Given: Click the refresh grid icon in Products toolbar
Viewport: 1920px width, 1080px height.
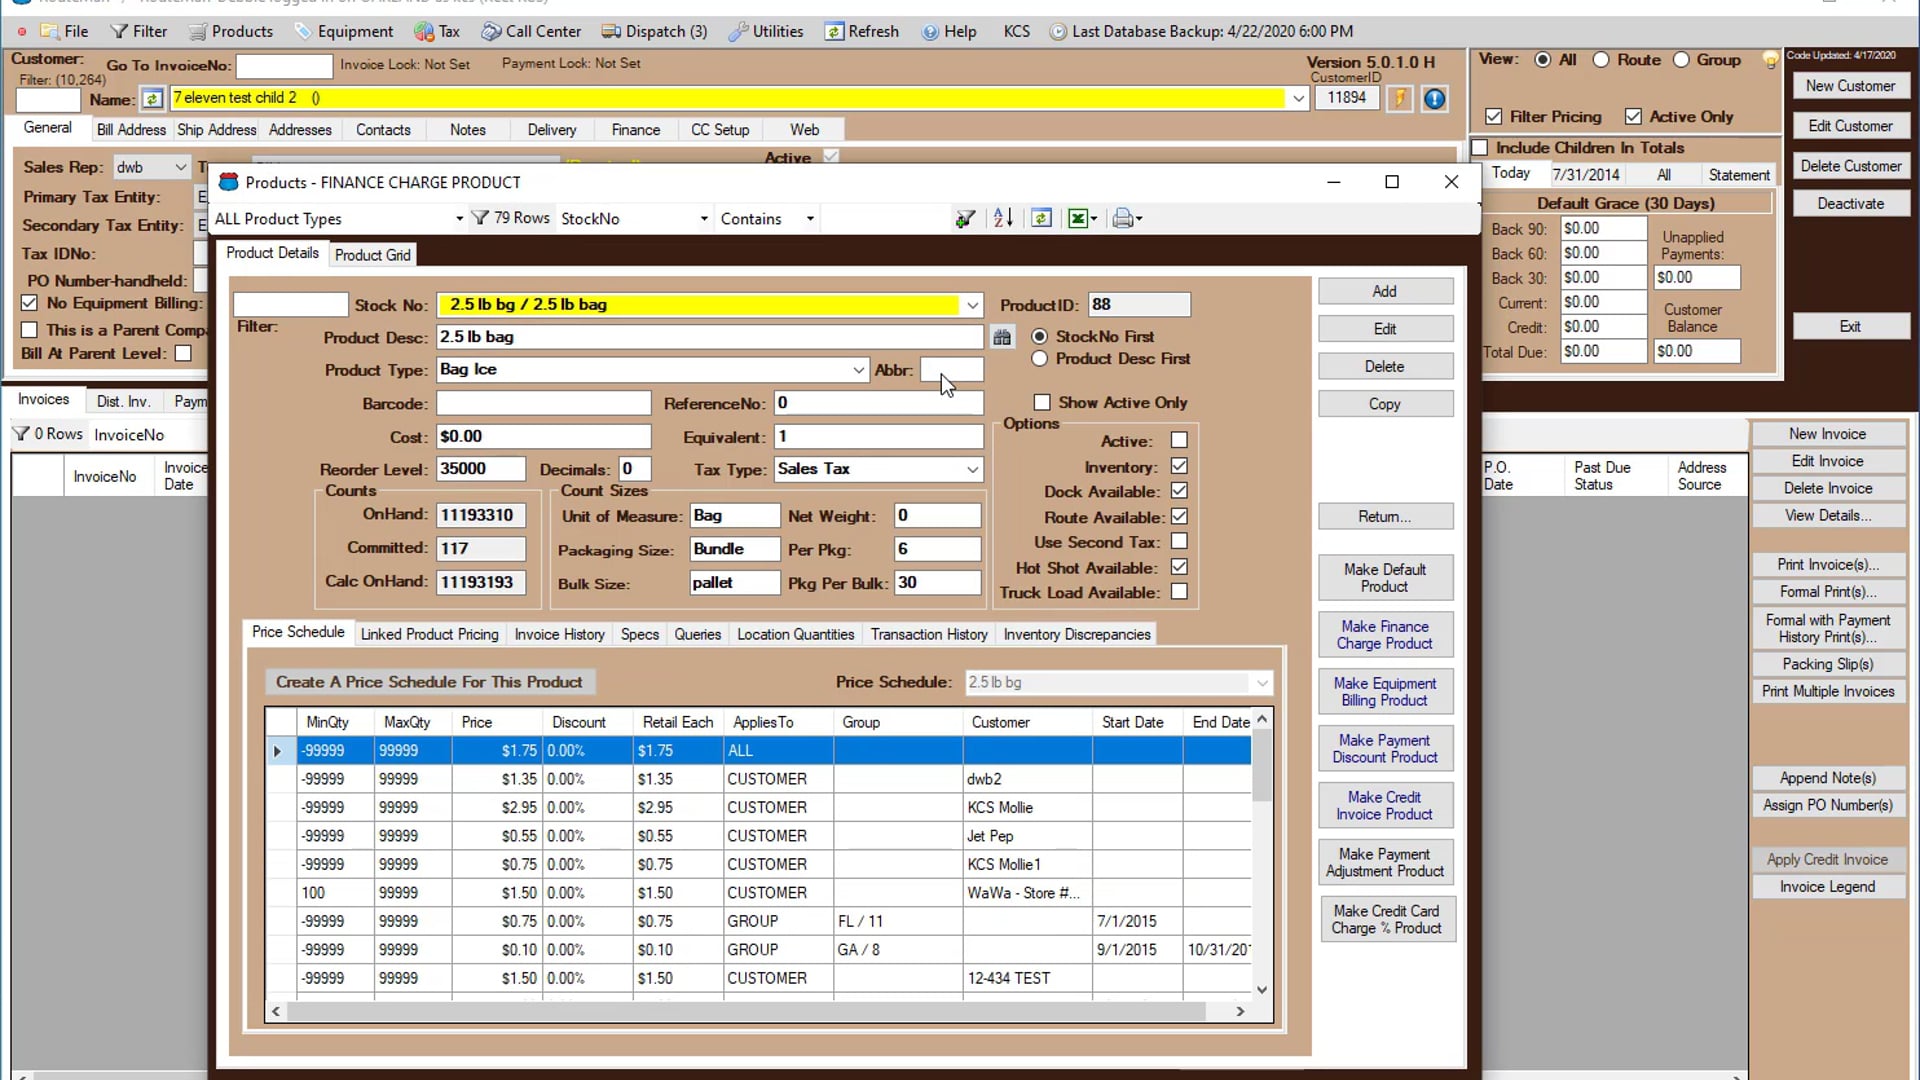Looking at the screenshot, I should pos(1041,218).
